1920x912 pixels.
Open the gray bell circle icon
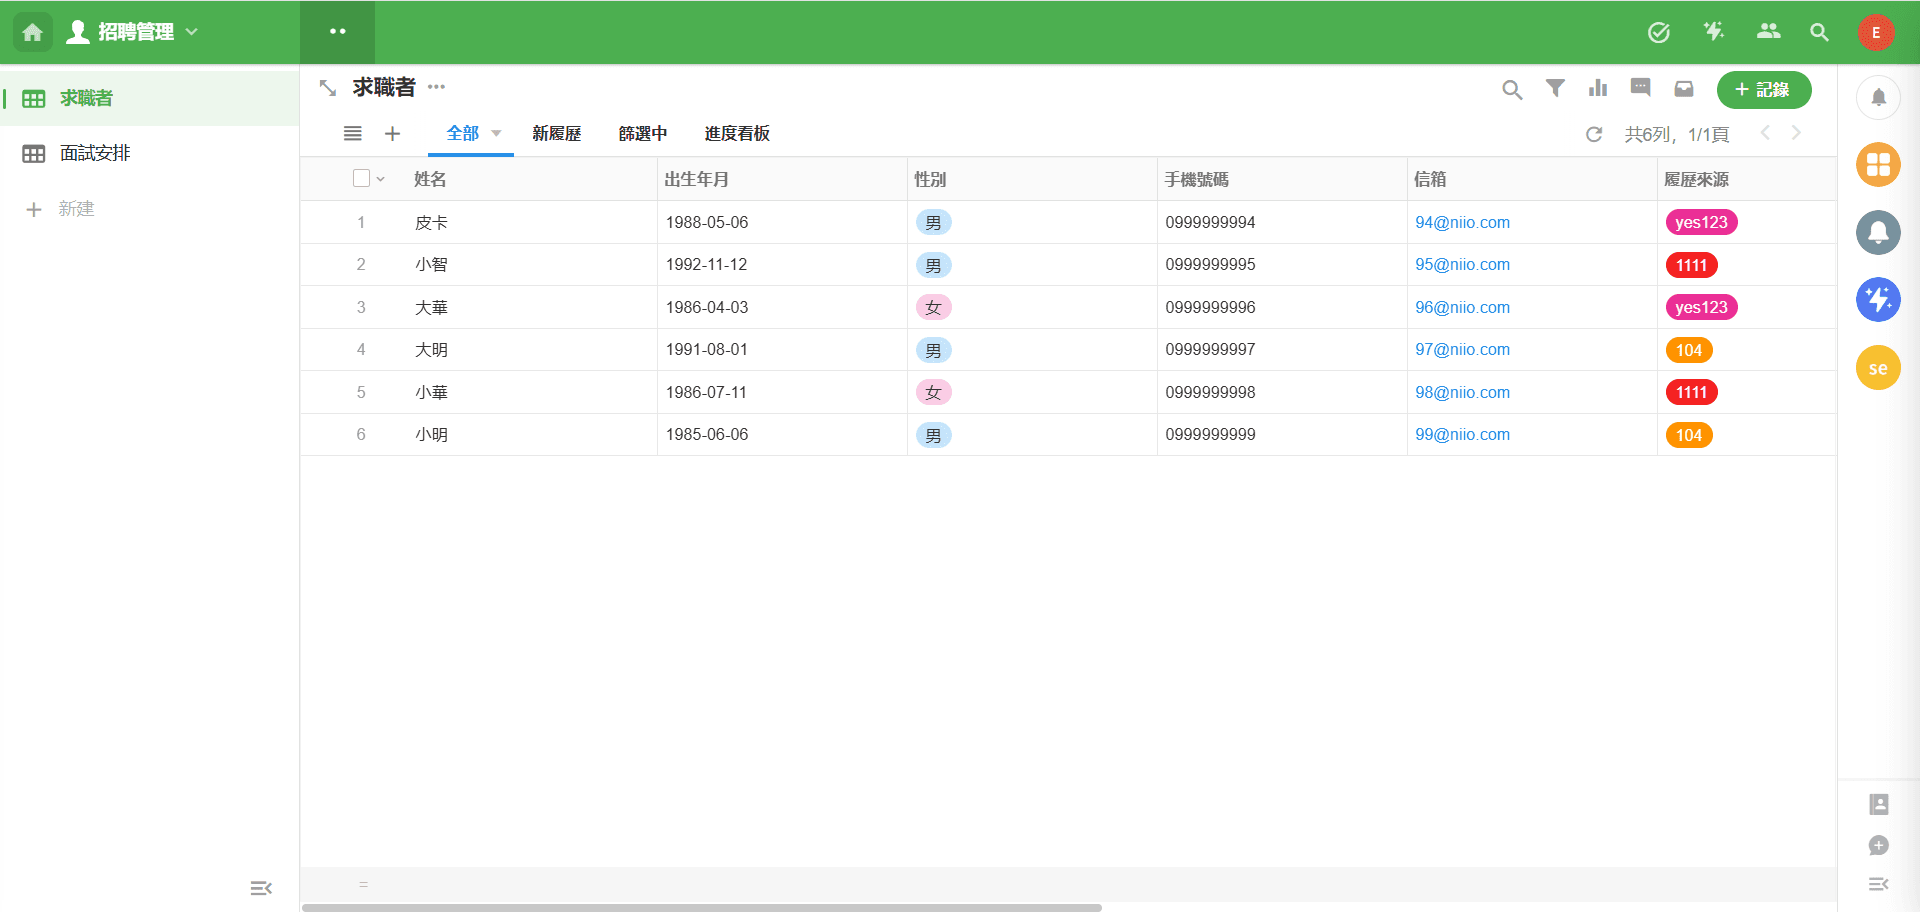click(1878, 232)
